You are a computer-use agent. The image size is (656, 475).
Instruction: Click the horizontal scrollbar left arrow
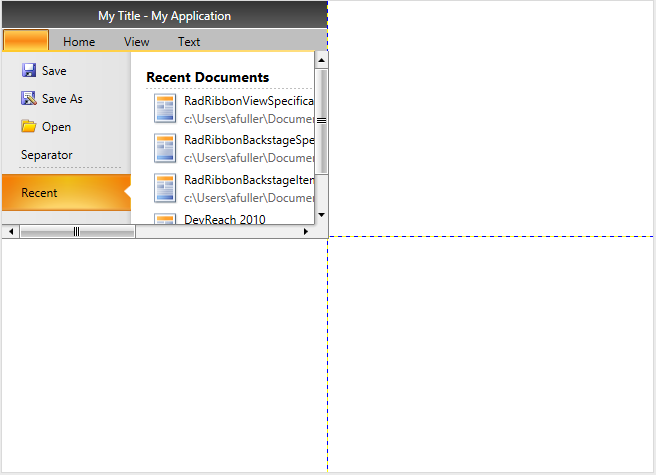11,231
